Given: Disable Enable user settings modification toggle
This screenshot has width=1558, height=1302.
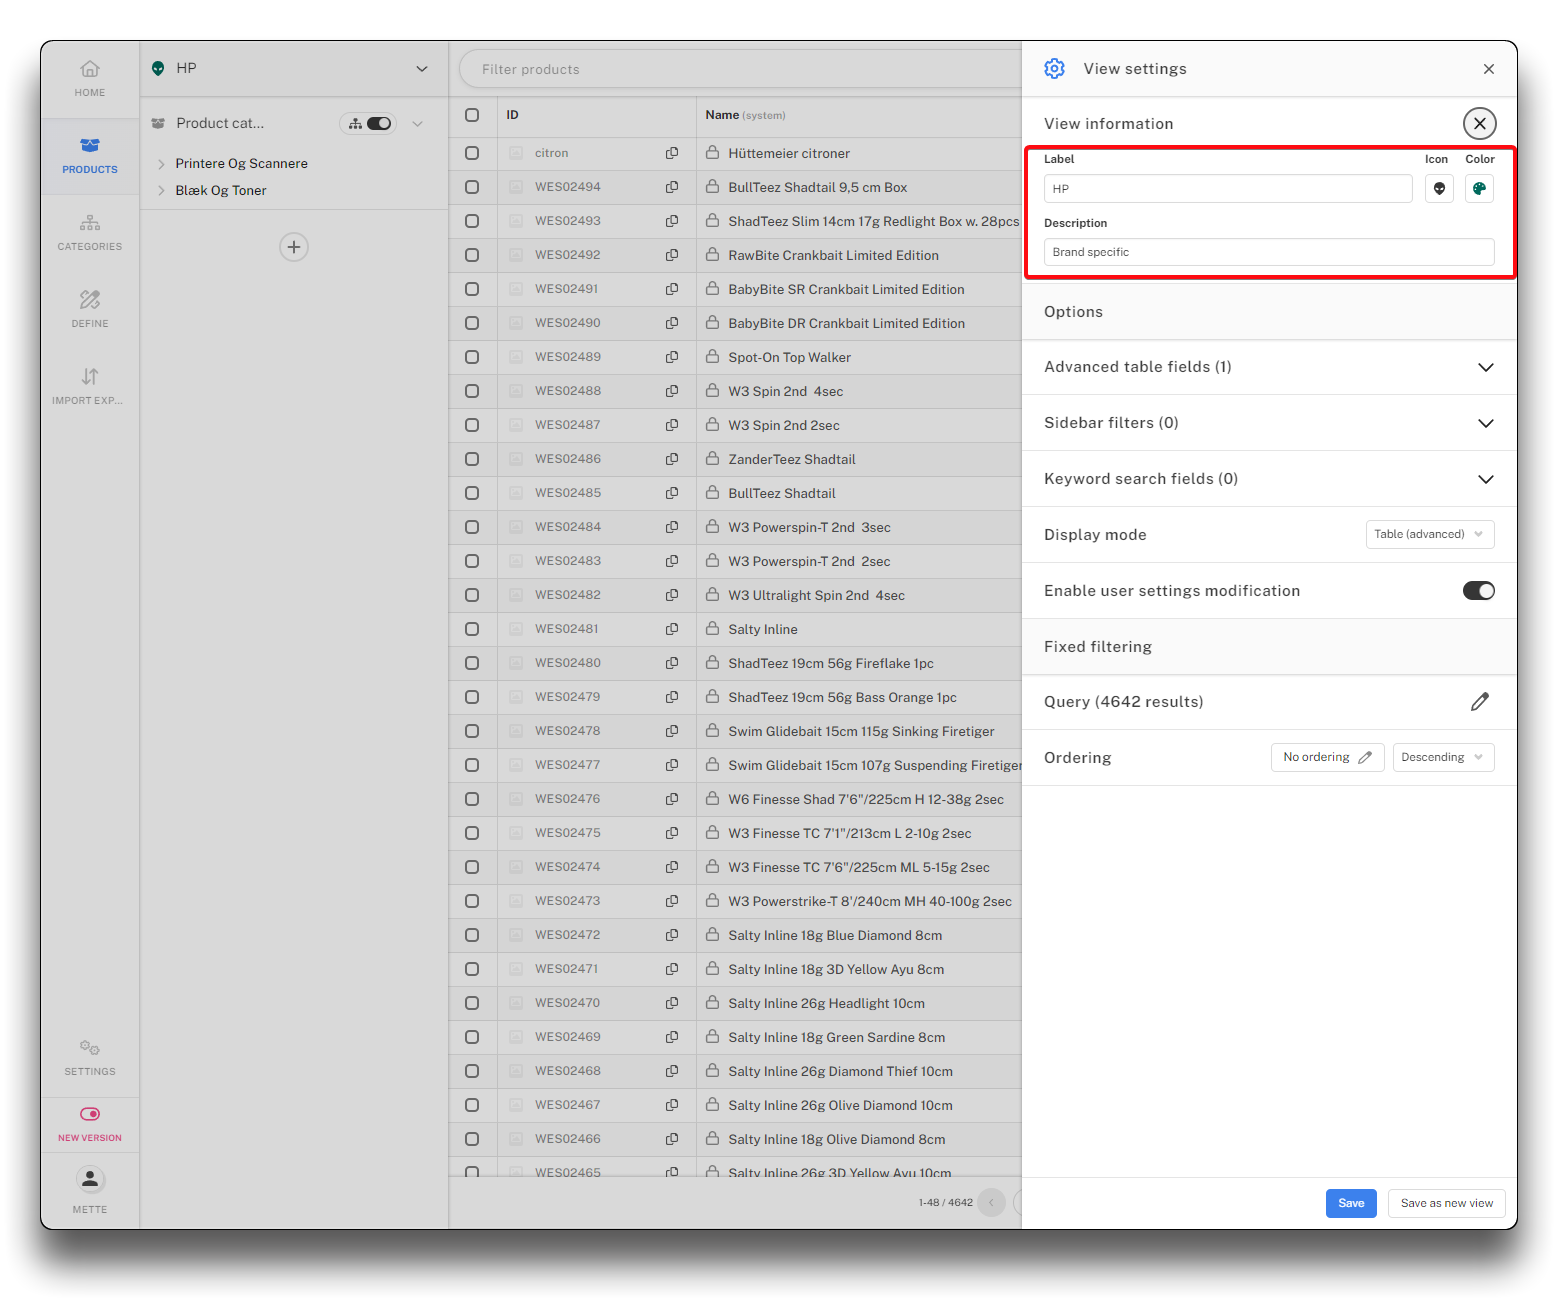Looking at the screenshot, I should 1478,591.
